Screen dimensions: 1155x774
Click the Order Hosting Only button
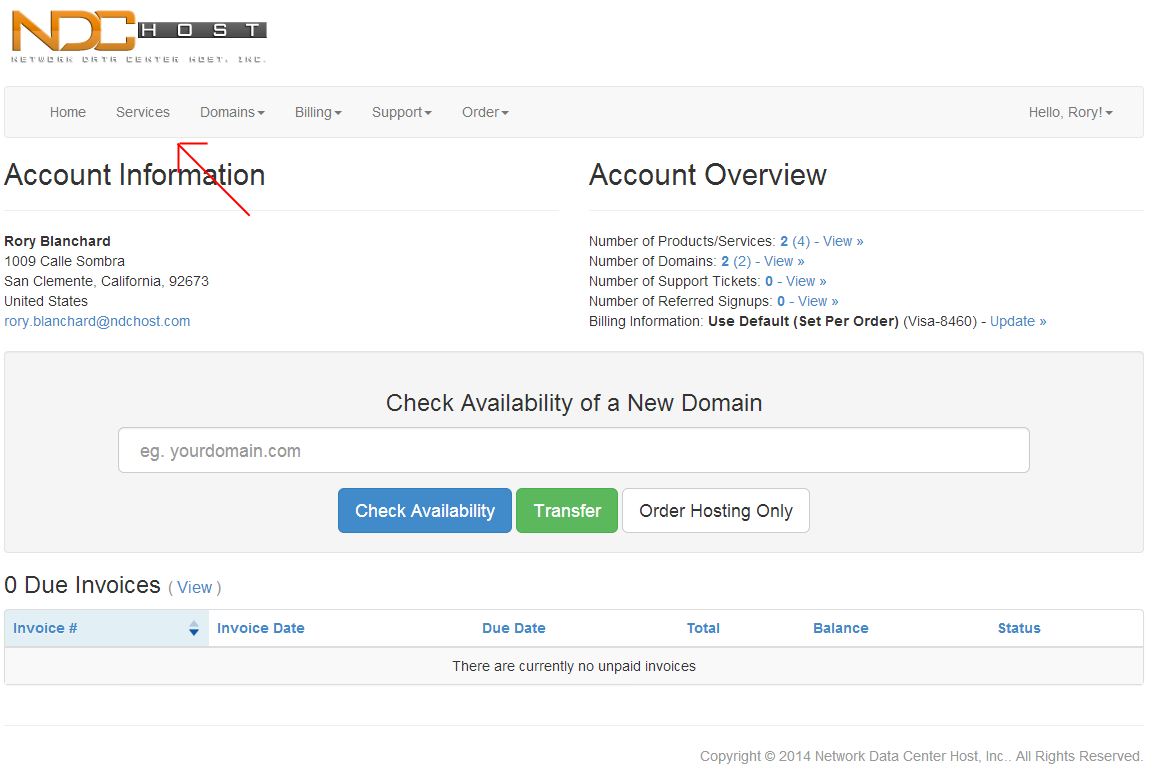tap(715, 511)
